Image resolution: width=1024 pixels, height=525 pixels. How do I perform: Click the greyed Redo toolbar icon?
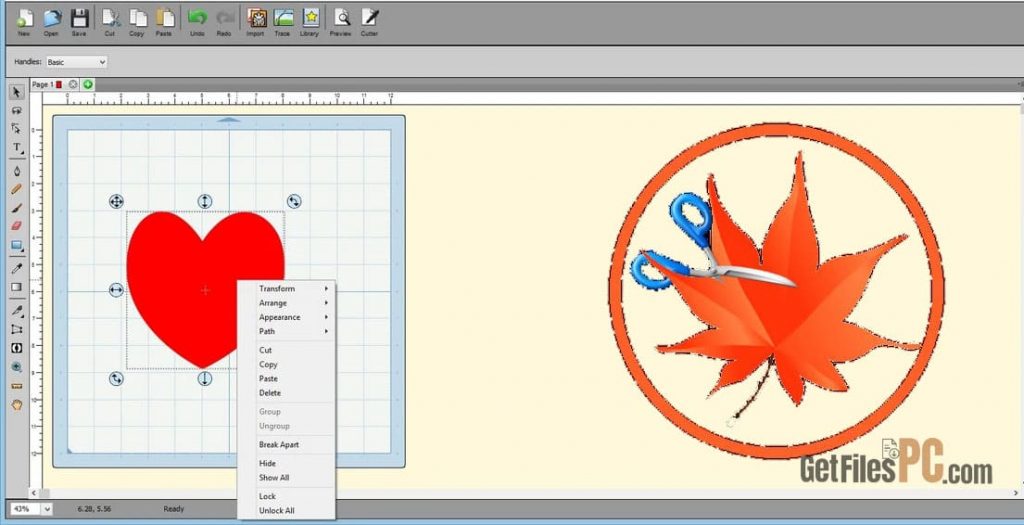pyautogui.click(x=224, y=20)
